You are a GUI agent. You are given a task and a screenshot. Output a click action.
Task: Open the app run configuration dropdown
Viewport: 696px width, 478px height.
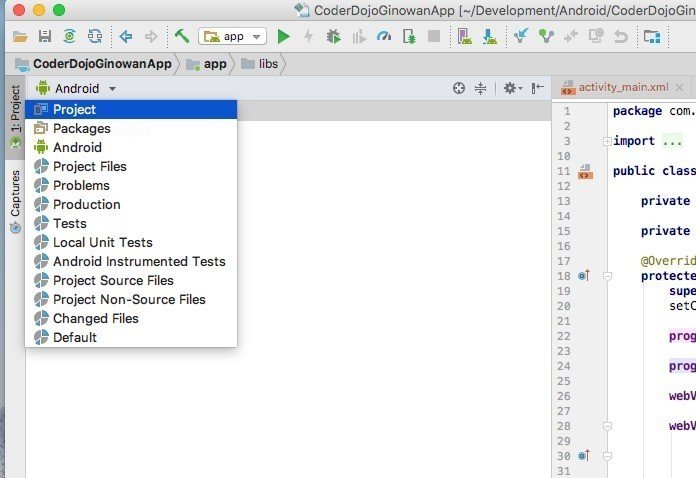(x=233, y=36)
